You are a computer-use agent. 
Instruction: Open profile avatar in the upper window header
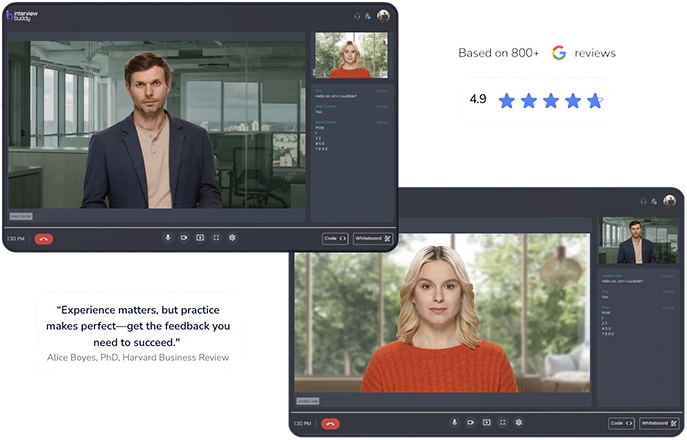[x=383, y=16]
